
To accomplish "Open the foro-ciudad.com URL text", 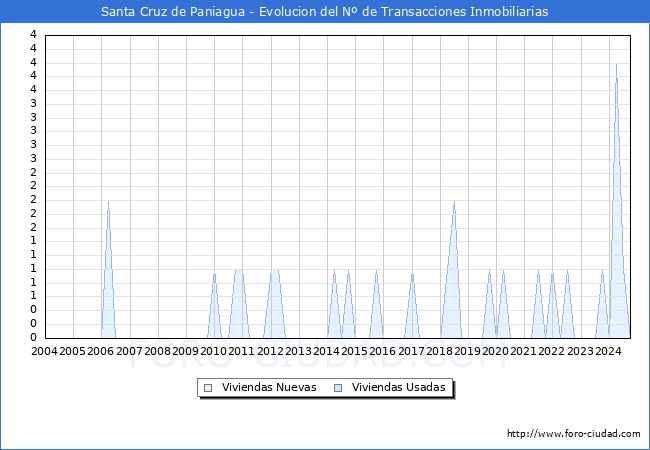I will pos(574,434).
